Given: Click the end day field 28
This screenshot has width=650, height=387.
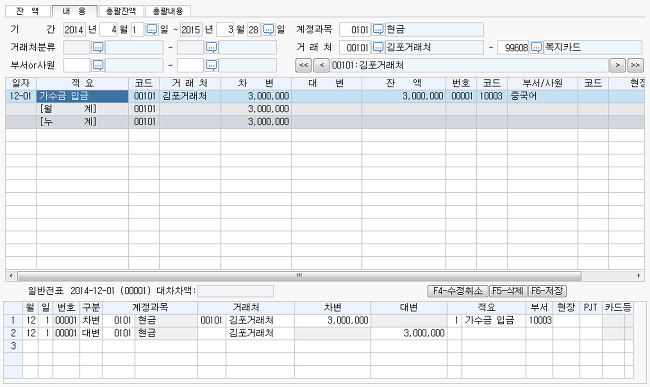Looking at the screenshot, I should [254, 29].
